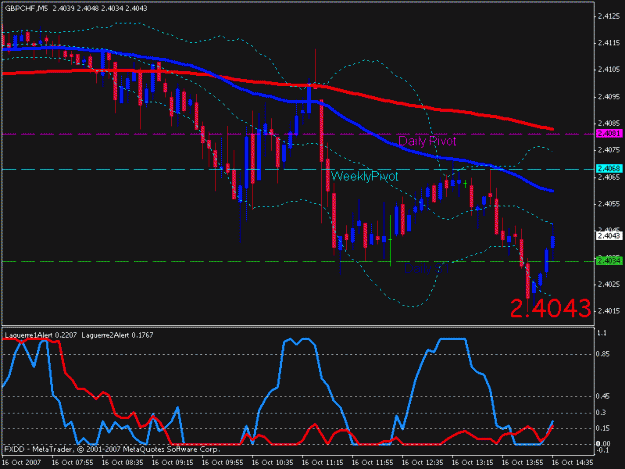Click the '16 Oct 11:55' time label
This screenshot has width=625, height=469.
click(x=373, y=463)
